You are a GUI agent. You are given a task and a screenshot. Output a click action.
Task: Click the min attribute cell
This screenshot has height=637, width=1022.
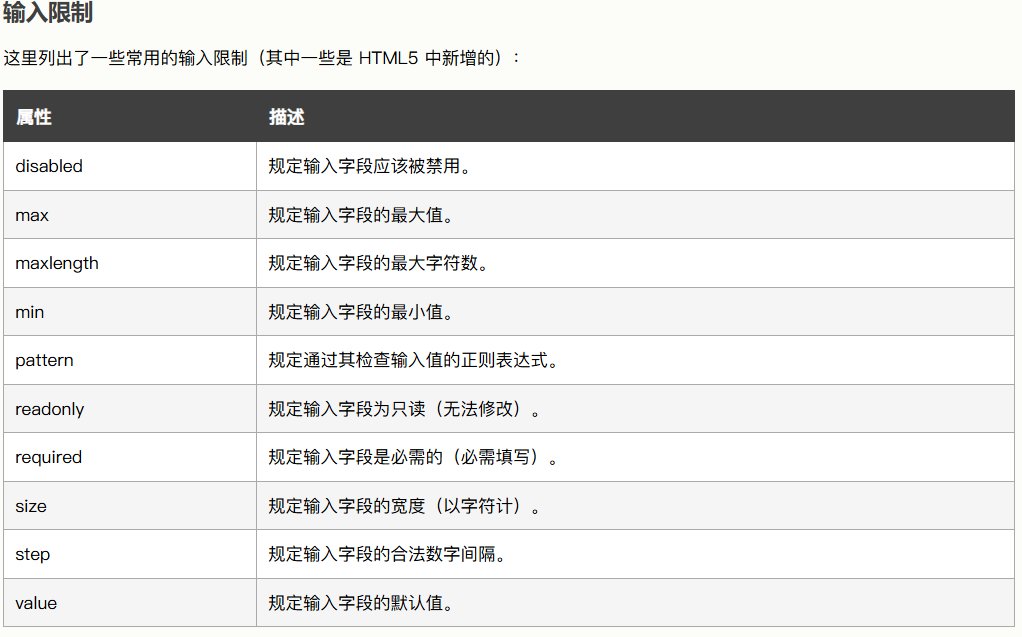click(x=30, y=312)
